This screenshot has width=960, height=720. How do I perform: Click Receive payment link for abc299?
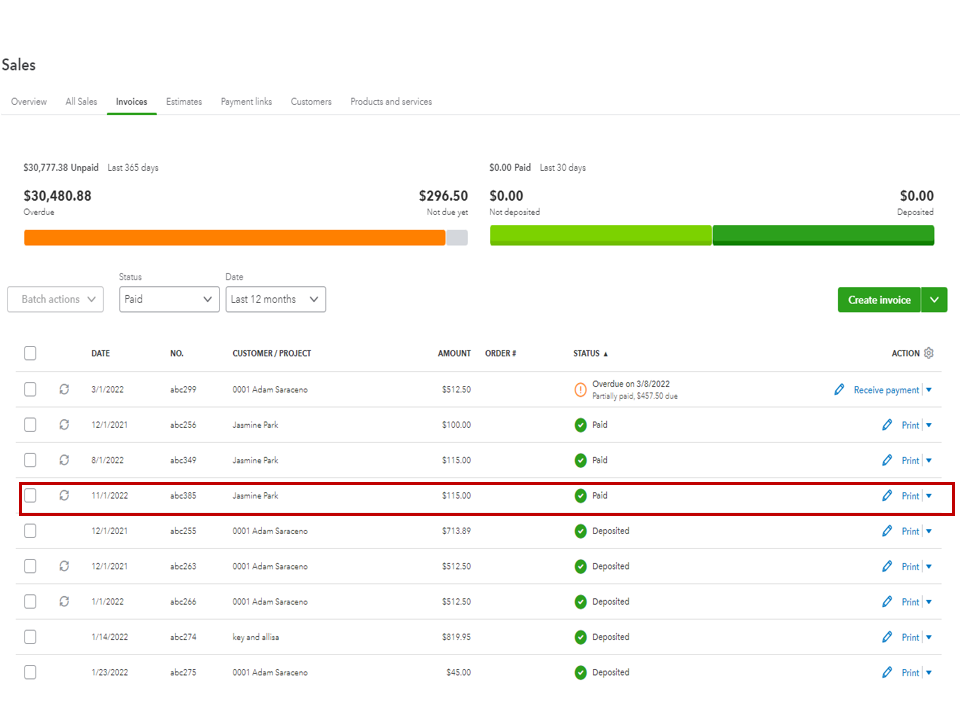[886, 390]
